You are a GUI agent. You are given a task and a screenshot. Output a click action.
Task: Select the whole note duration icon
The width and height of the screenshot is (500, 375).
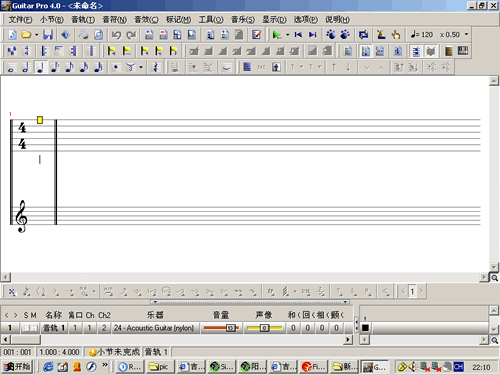click(11, 67)
